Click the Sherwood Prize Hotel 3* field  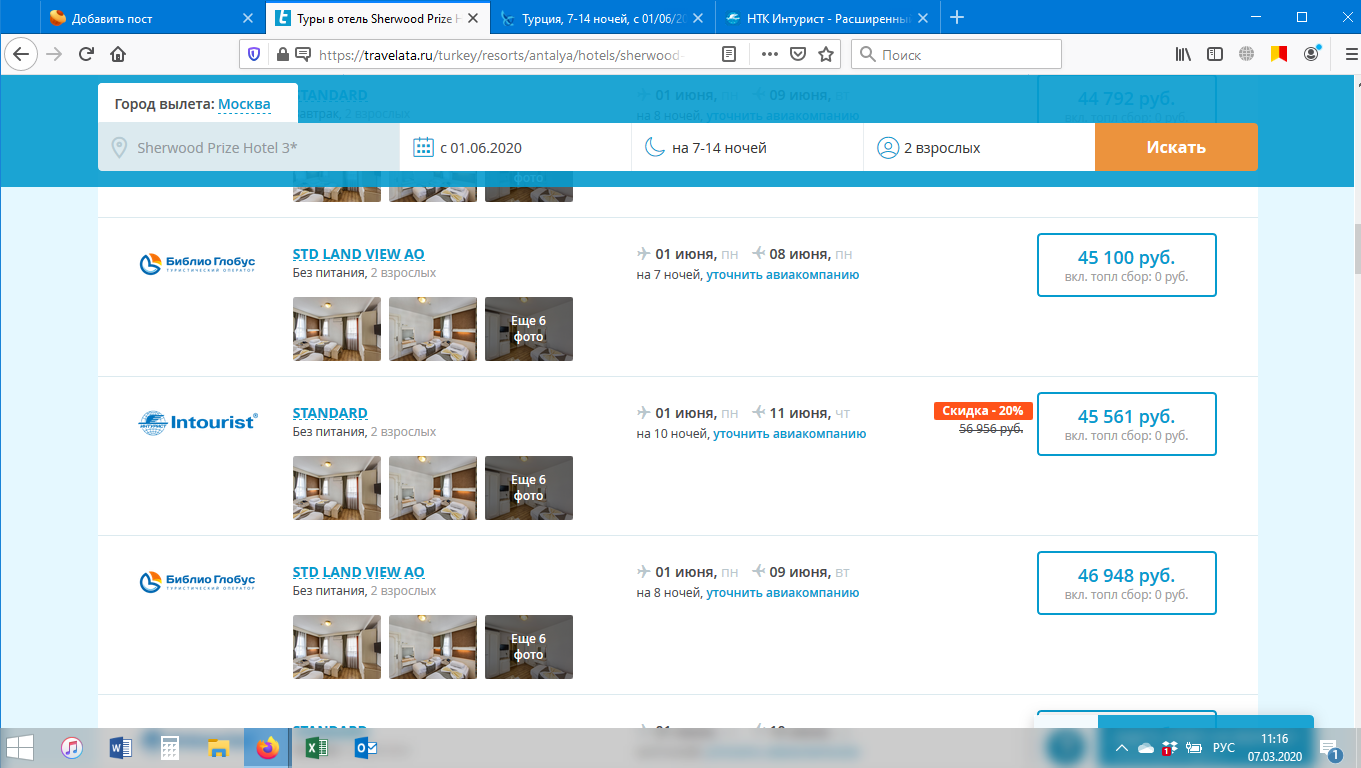point(248,148)
